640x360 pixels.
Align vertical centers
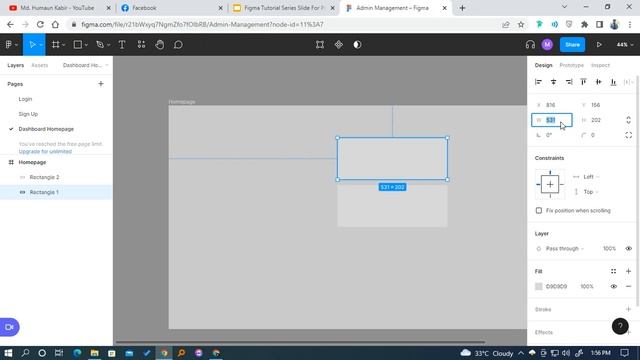598,82
